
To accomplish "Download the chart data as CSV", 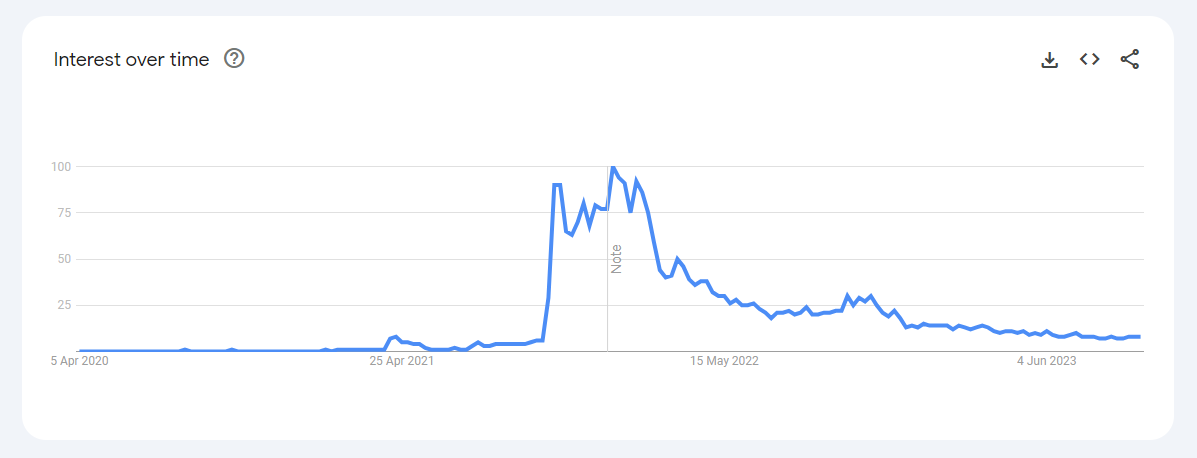I will click(1049, 60).
